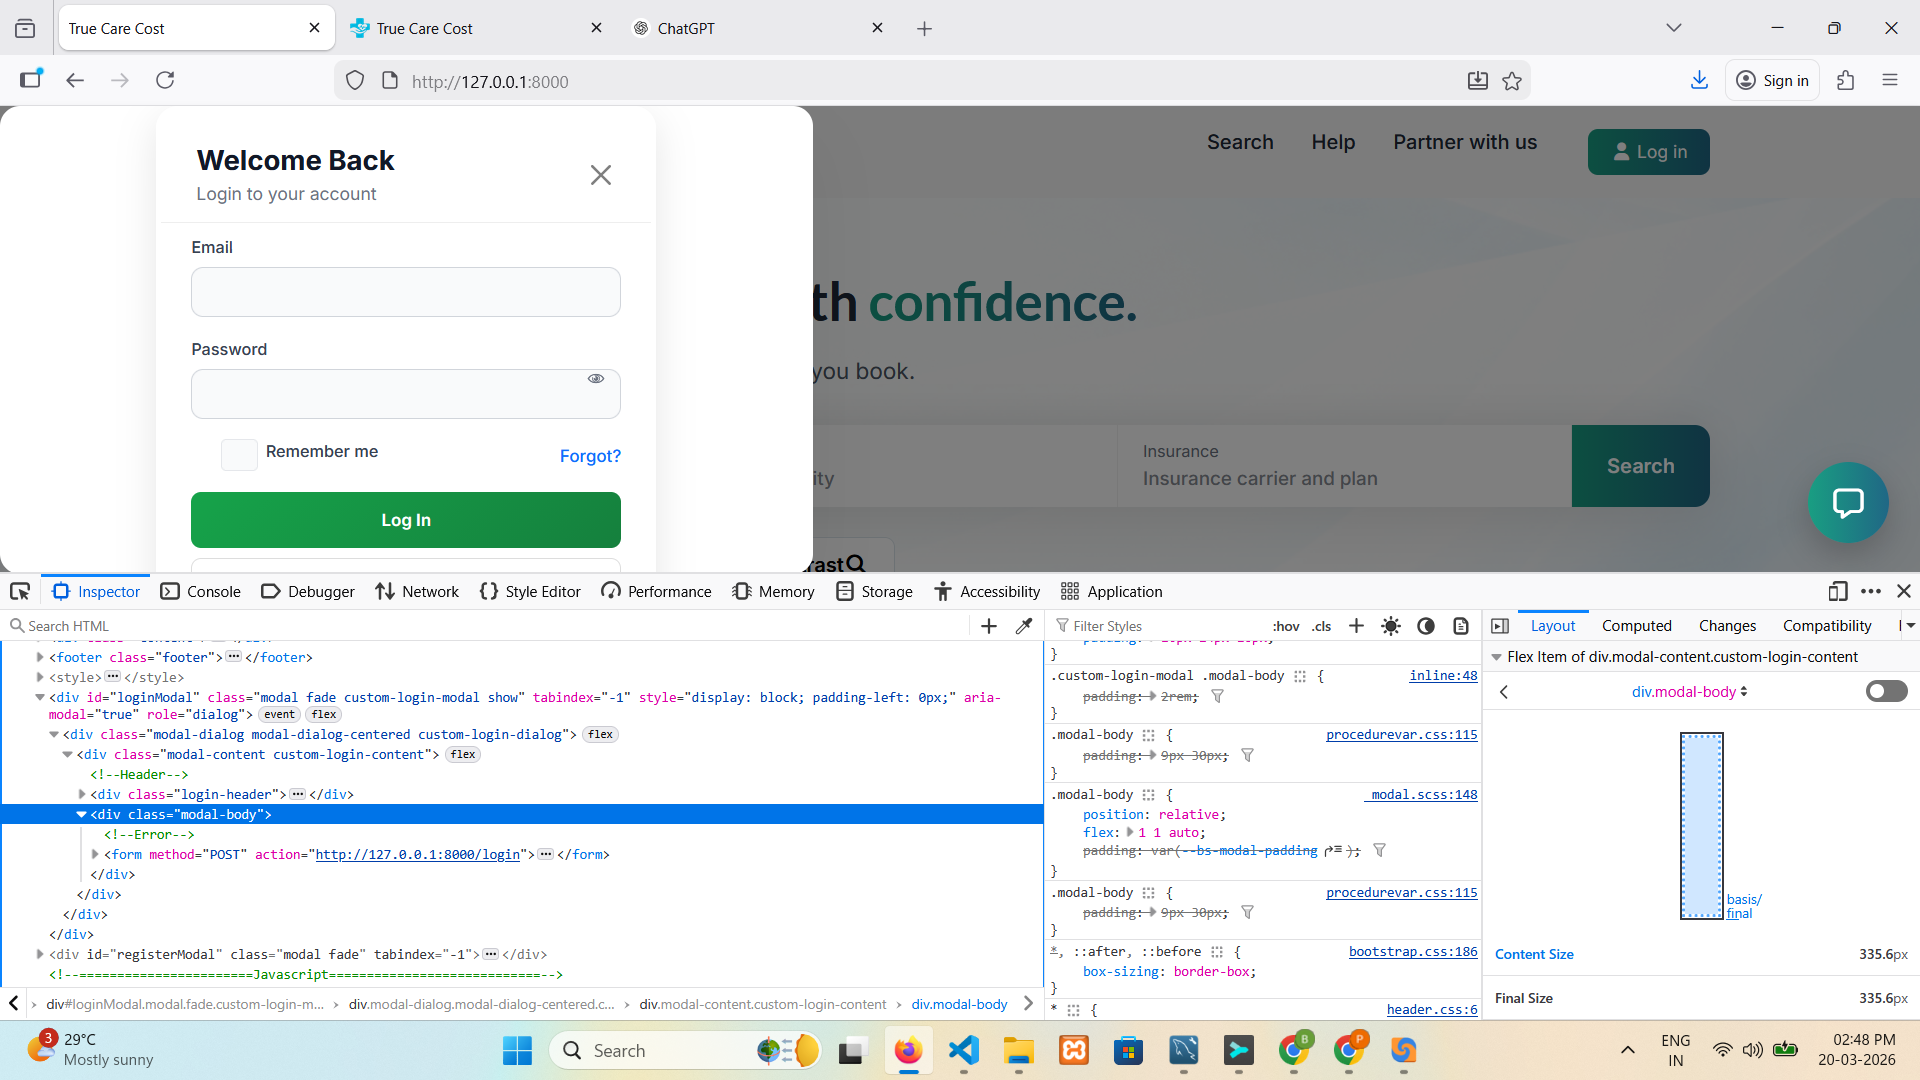Click the element picker icon in DevTools

(x=20, y=591)
